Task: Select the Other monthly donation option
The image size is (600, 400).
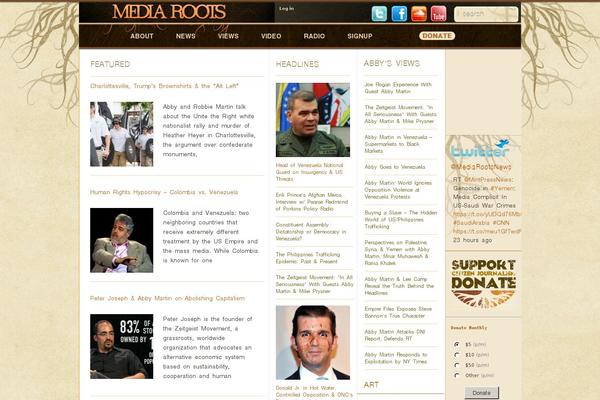Action: click(x=457, y=376)
